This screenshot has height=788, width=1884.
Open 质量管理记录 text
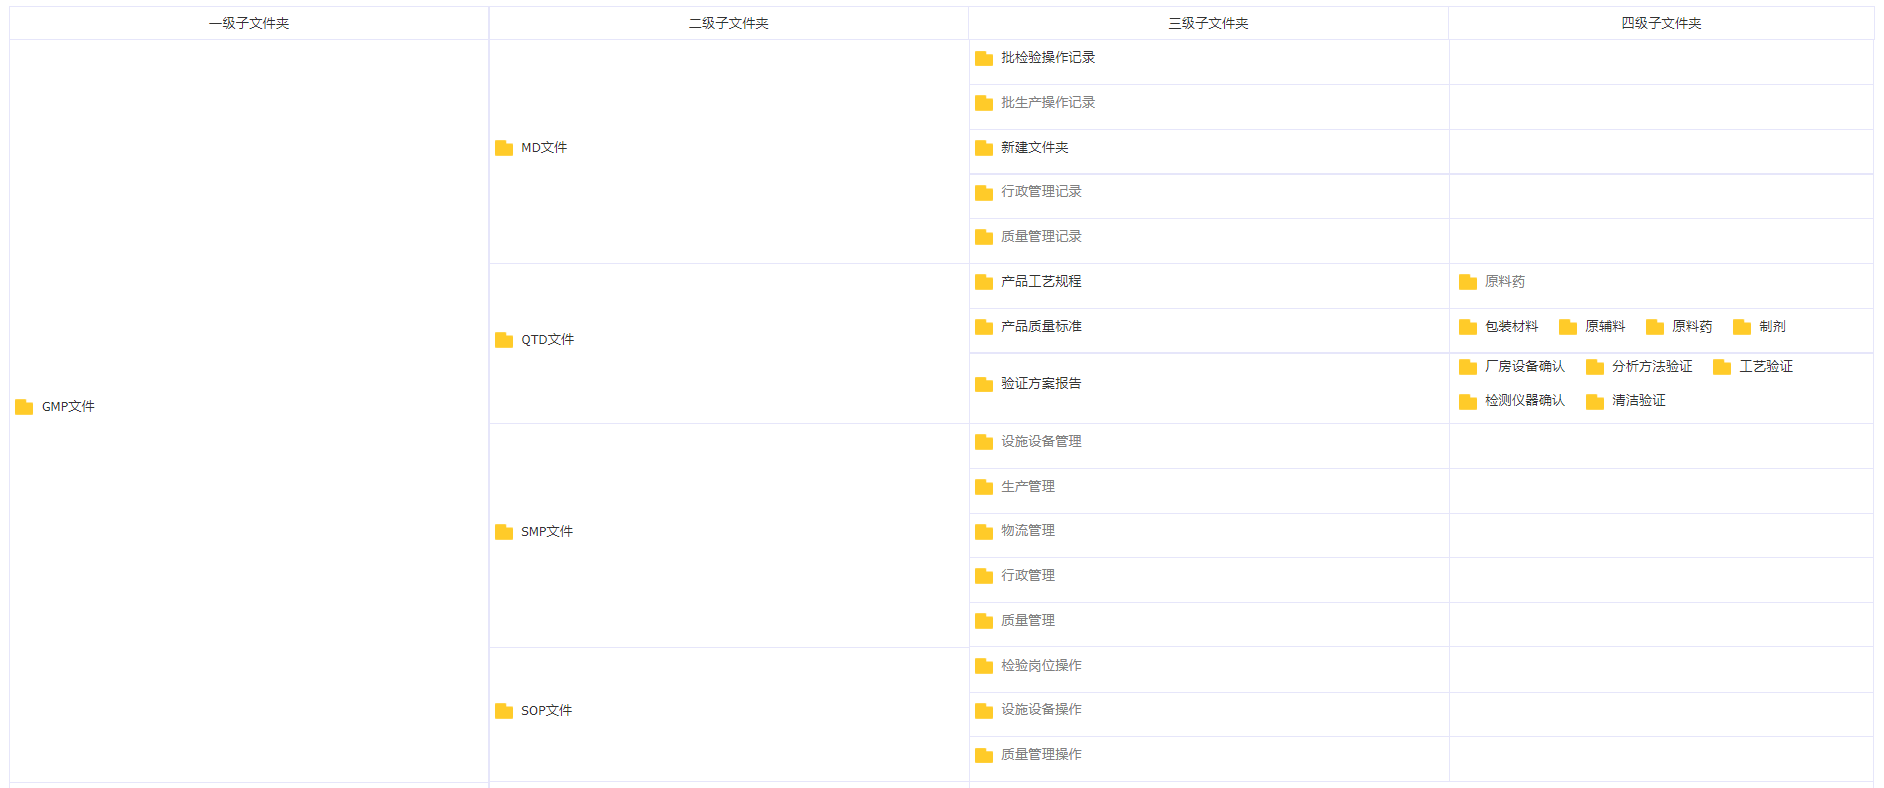pos(1041,236)
